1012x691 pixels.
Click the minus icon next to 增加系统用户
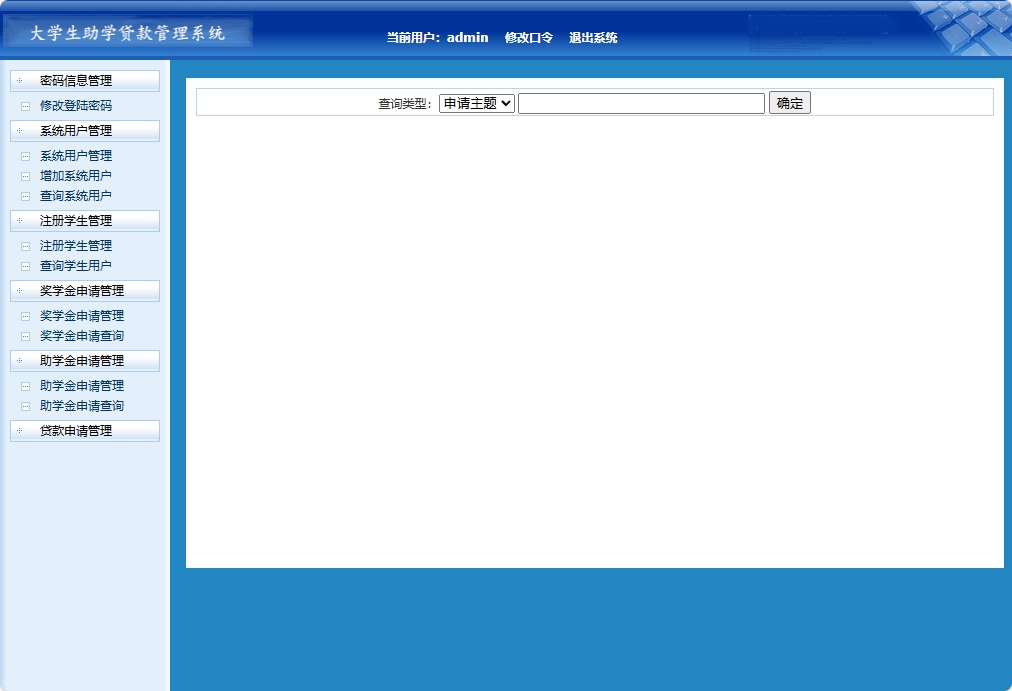pos(24,175)
